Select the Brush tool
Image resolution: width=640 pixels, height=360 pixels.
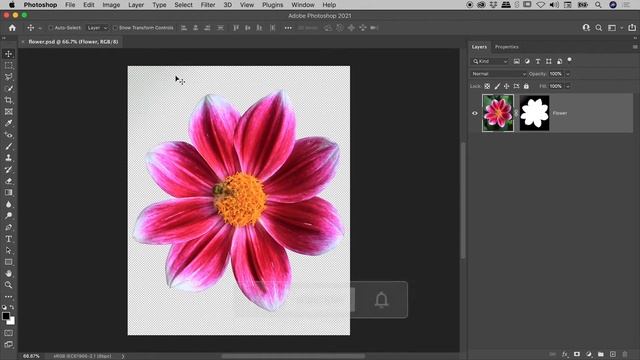[9, 146]
